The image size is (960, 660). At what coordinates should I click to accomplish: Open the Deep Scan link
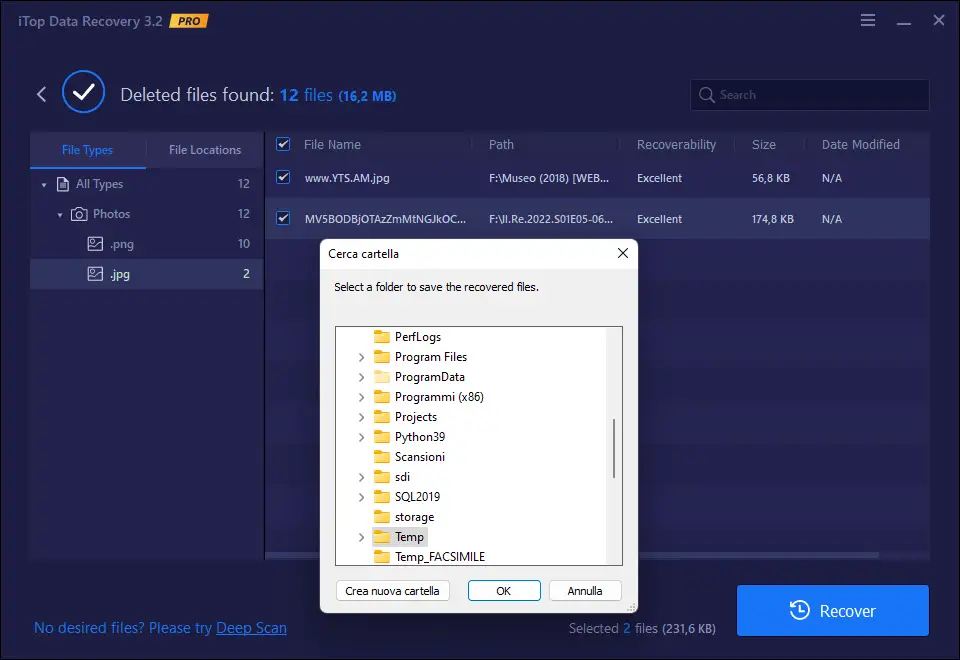[251, 628]
